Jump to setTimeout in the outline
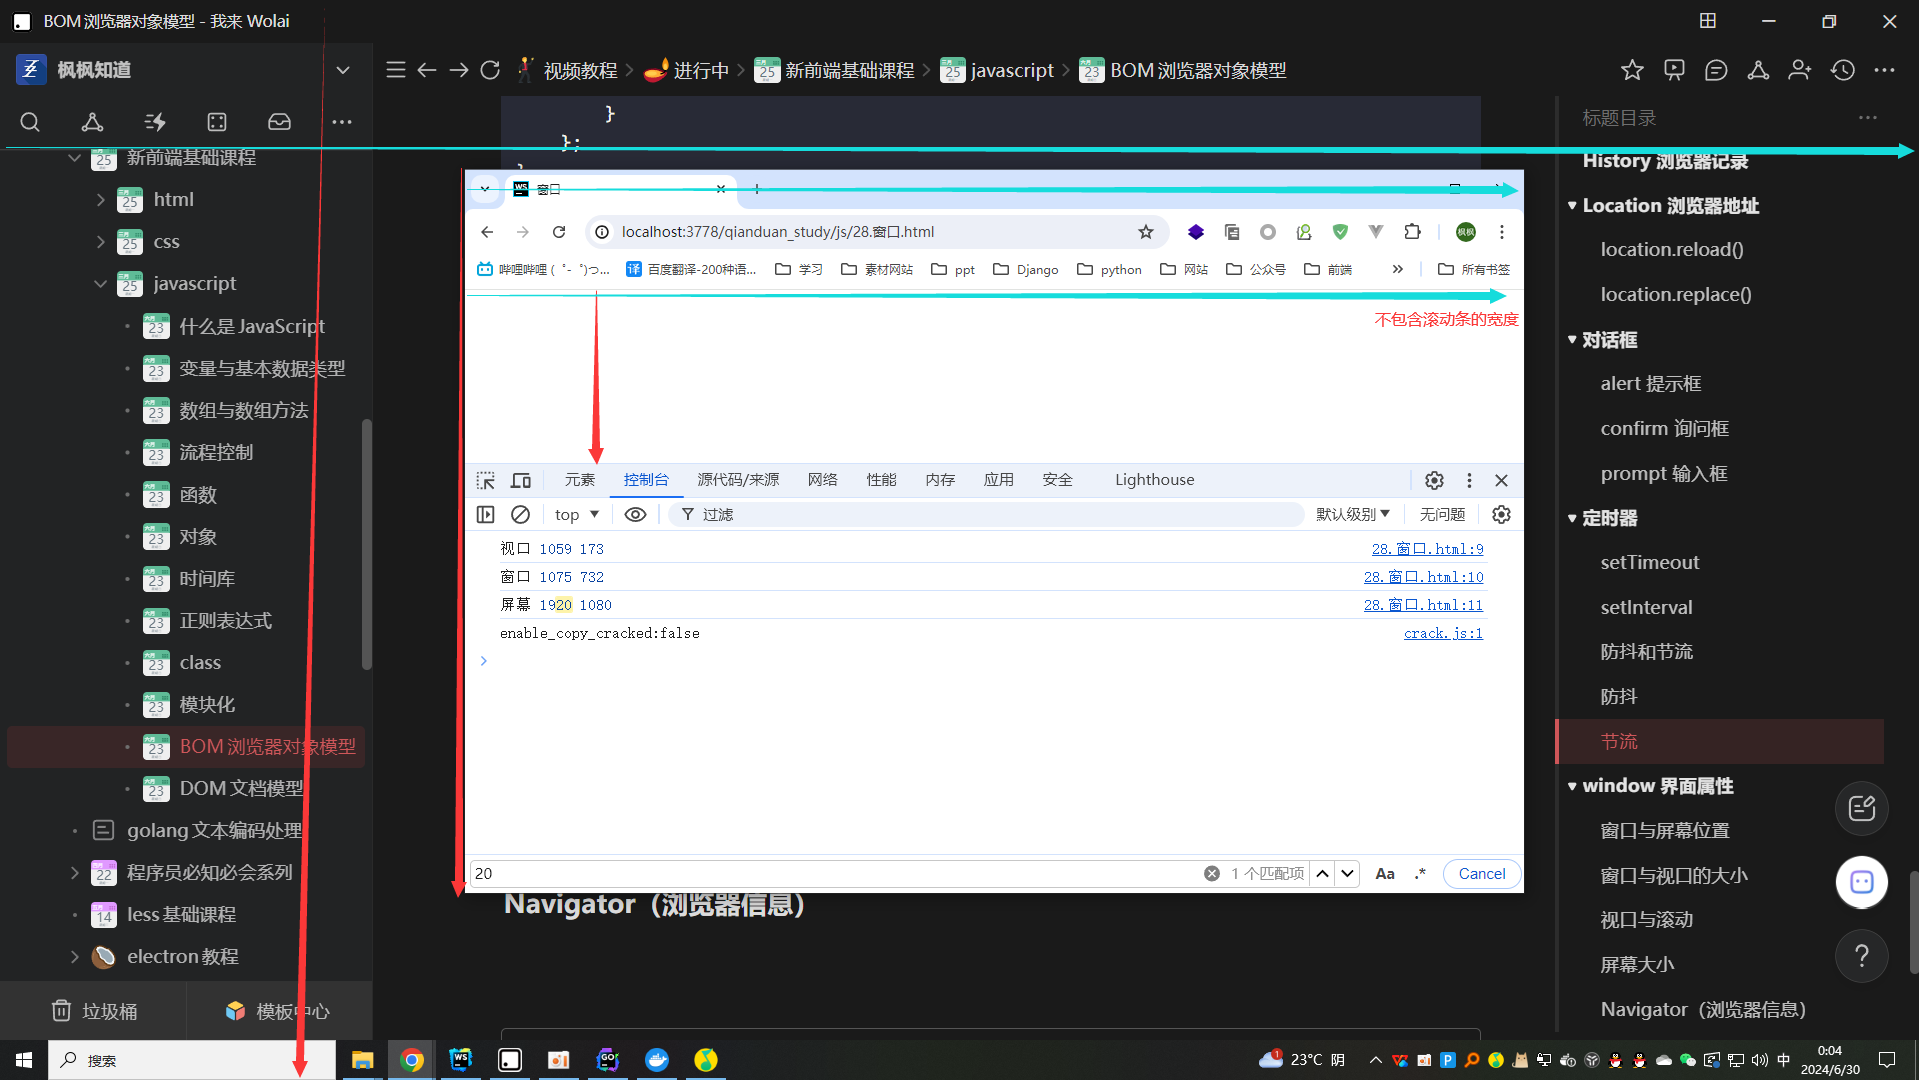1919x1080 pixels. [1649, 562]
